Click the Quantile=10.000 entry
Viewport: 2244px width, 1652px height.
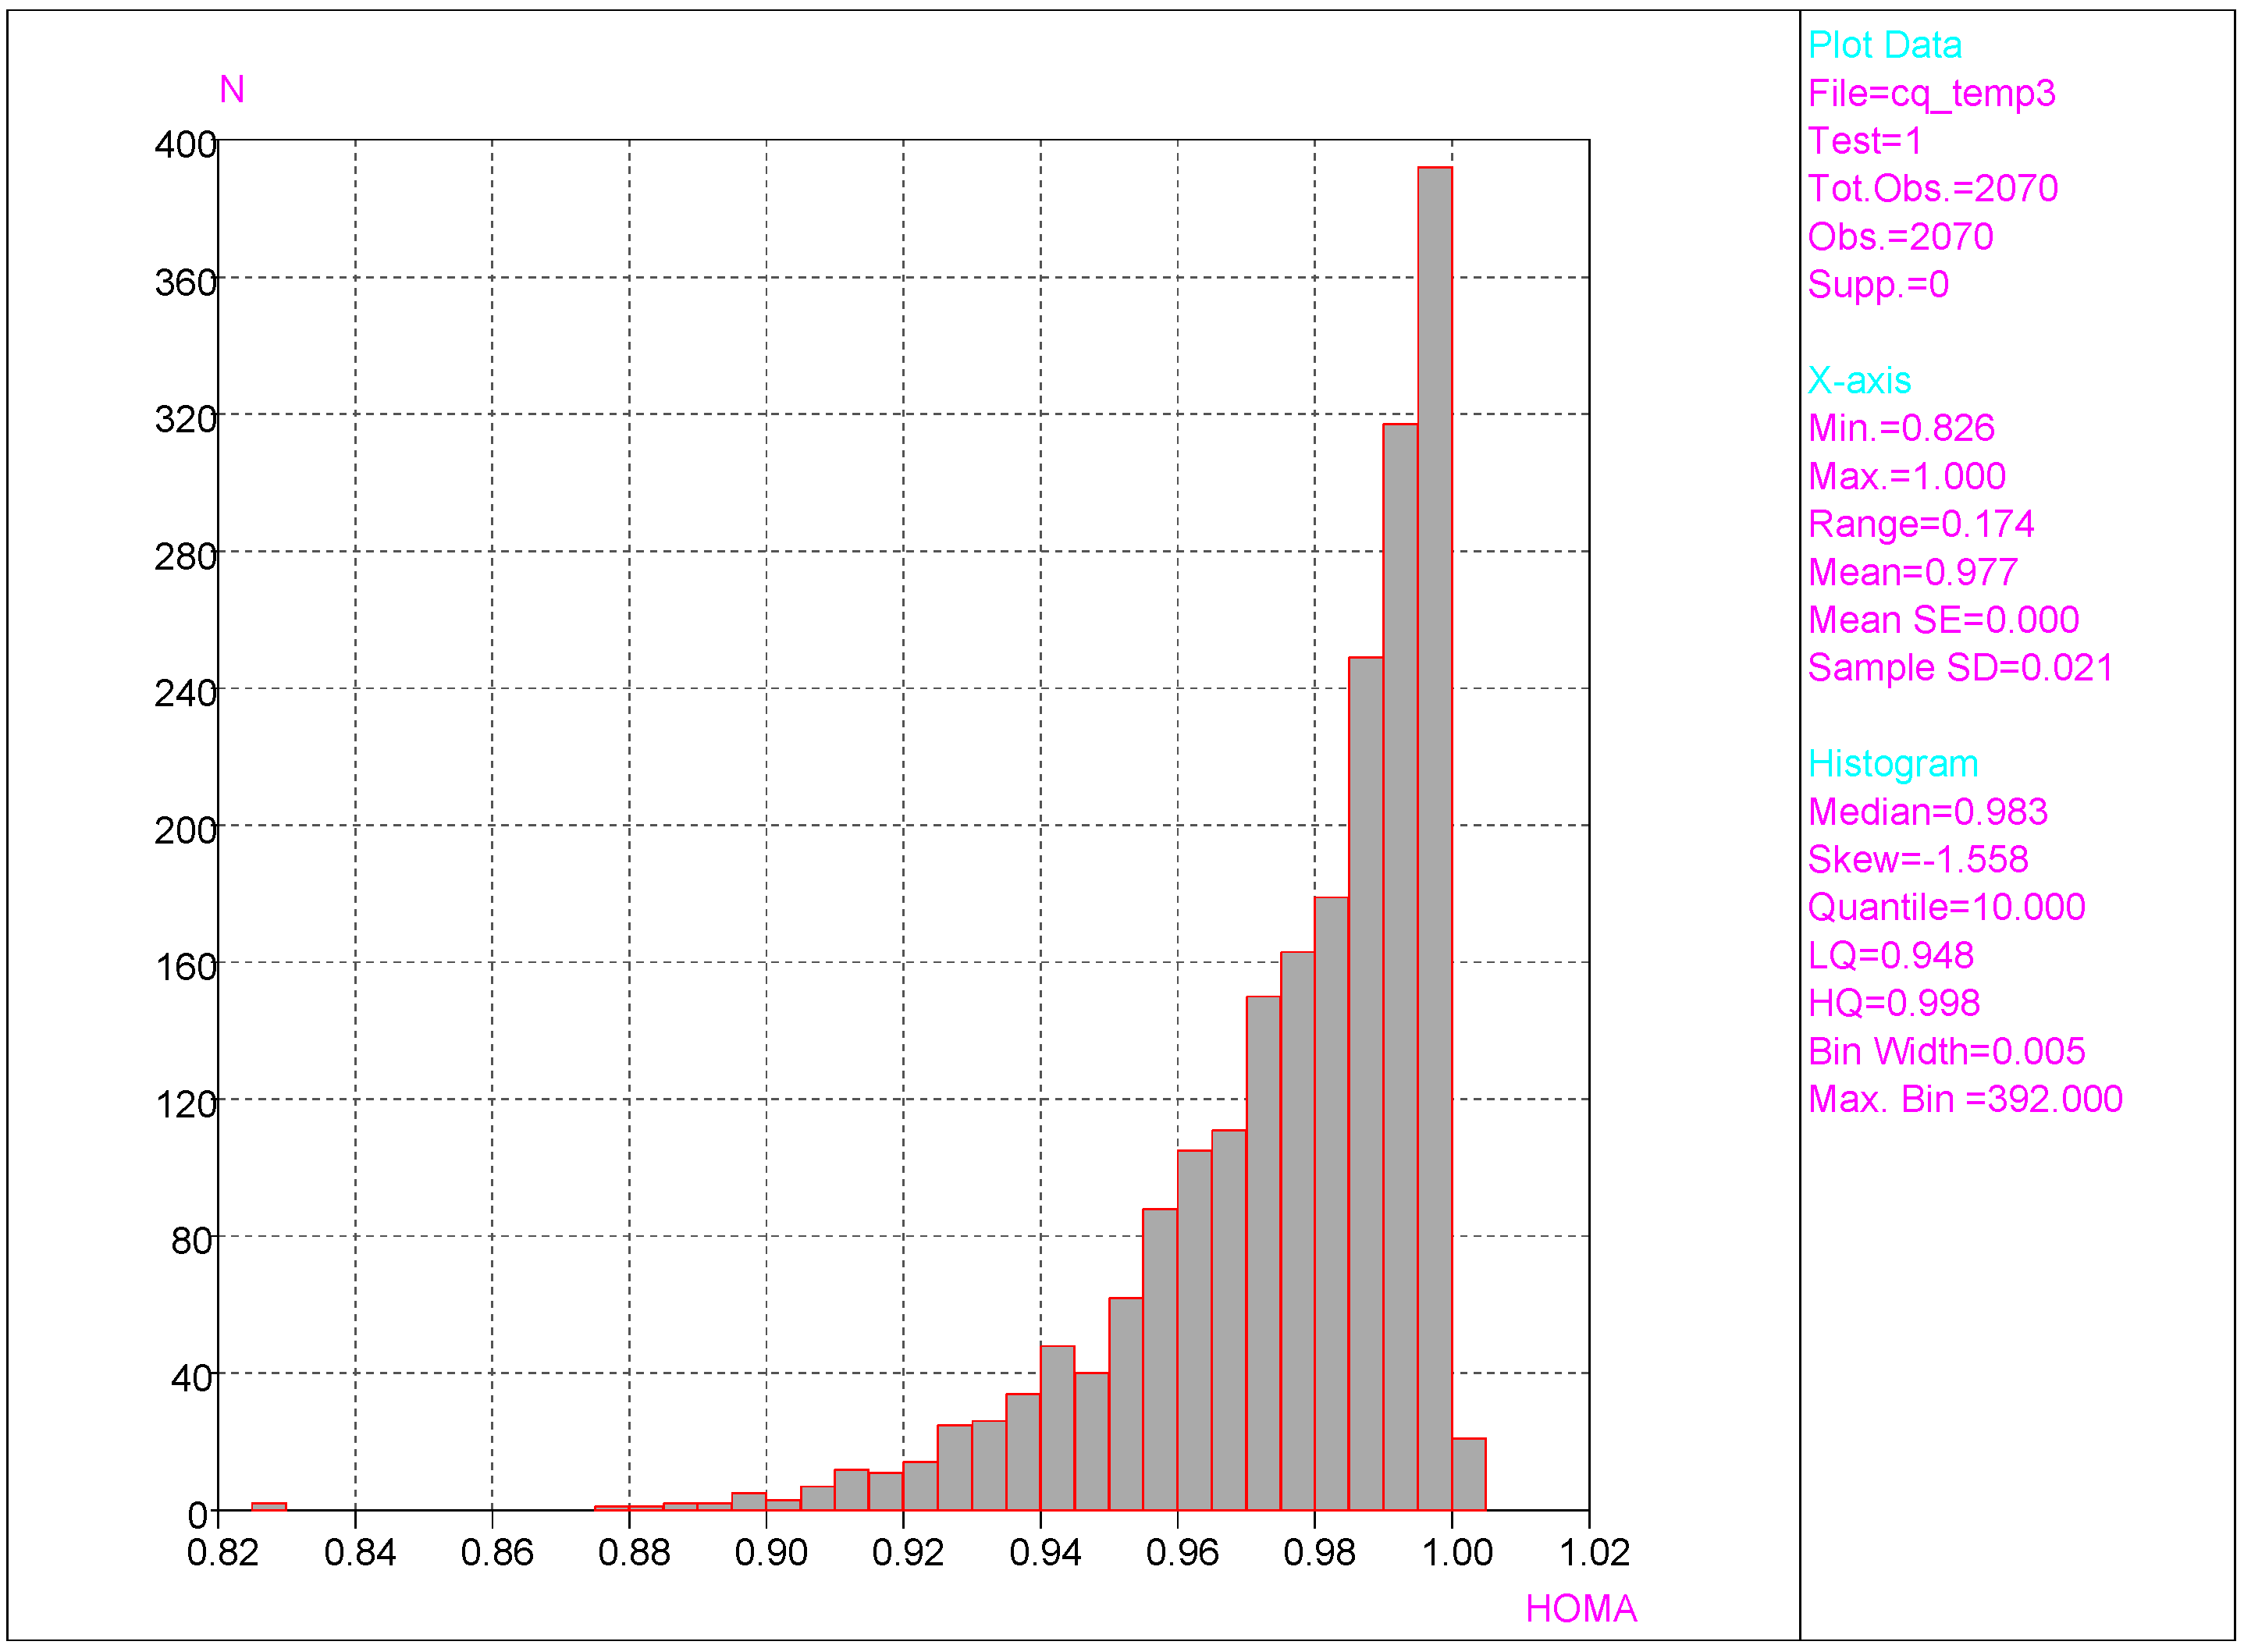pyautogui.click(x=1946, y=907)
